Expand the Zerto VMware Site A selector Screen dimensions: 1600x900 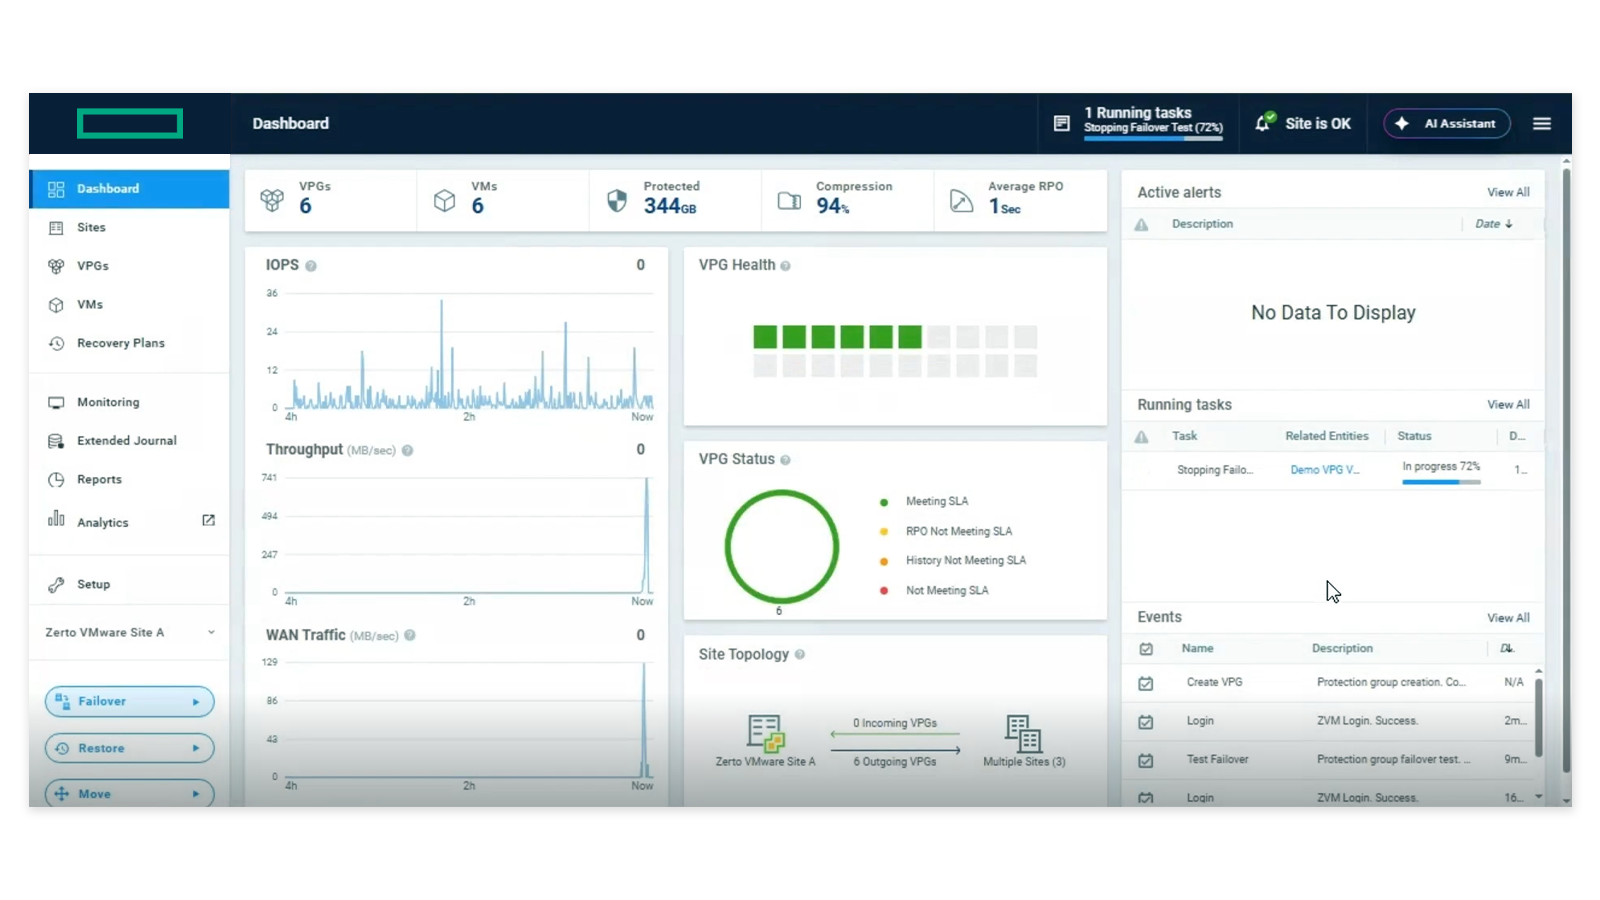(x=211, y=632)
